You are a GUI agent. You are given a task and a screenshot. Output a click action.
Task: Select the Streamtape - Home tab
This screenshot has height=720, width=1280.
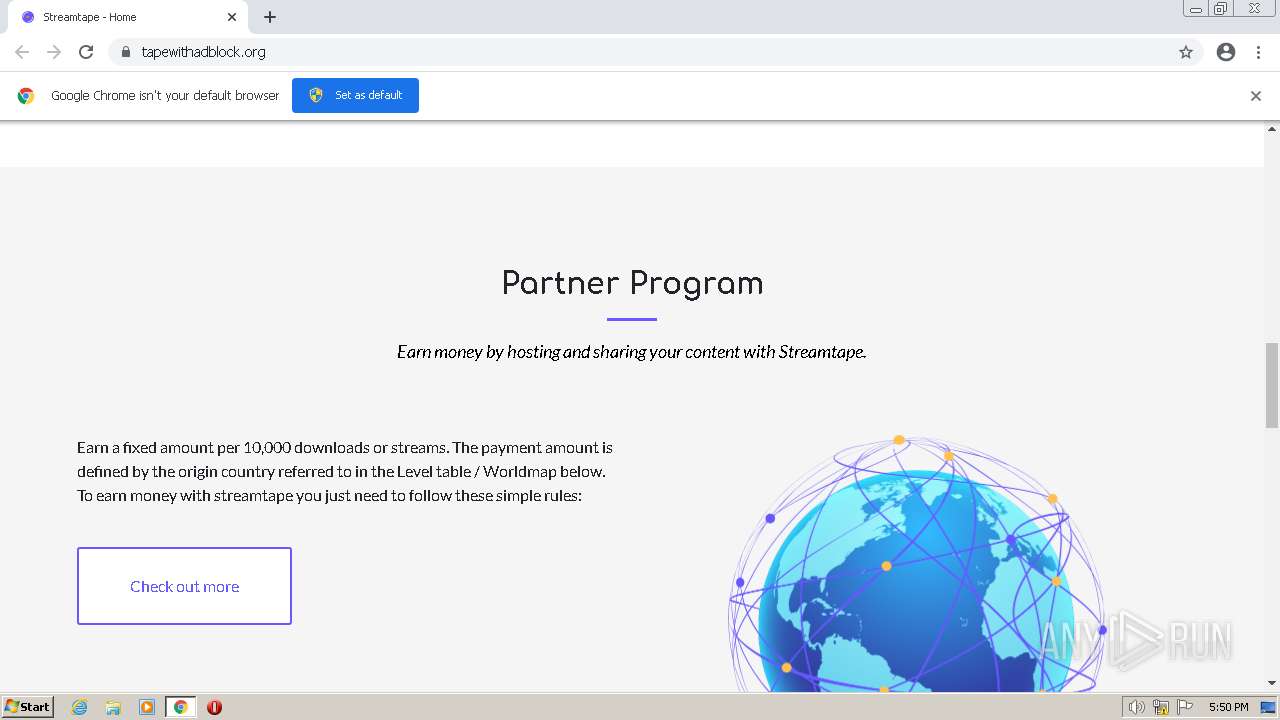click(127, 17)
